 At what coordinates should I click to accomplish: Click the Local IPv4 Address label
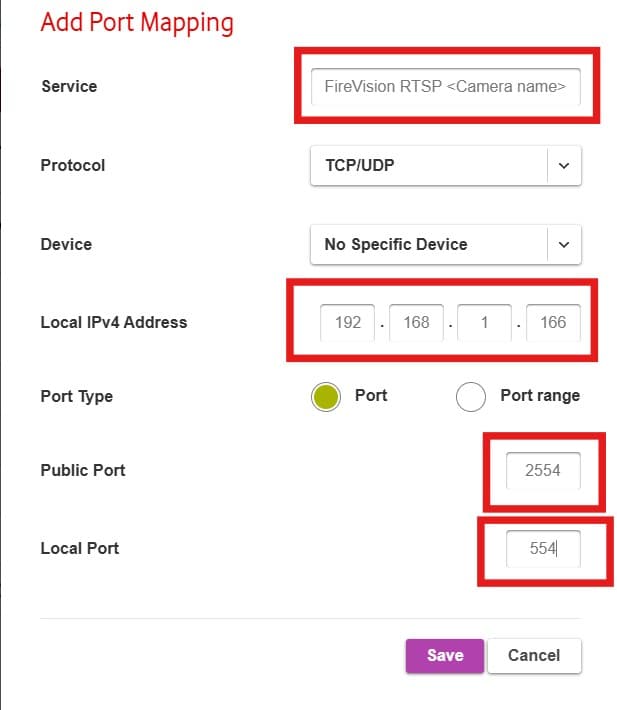113,322
